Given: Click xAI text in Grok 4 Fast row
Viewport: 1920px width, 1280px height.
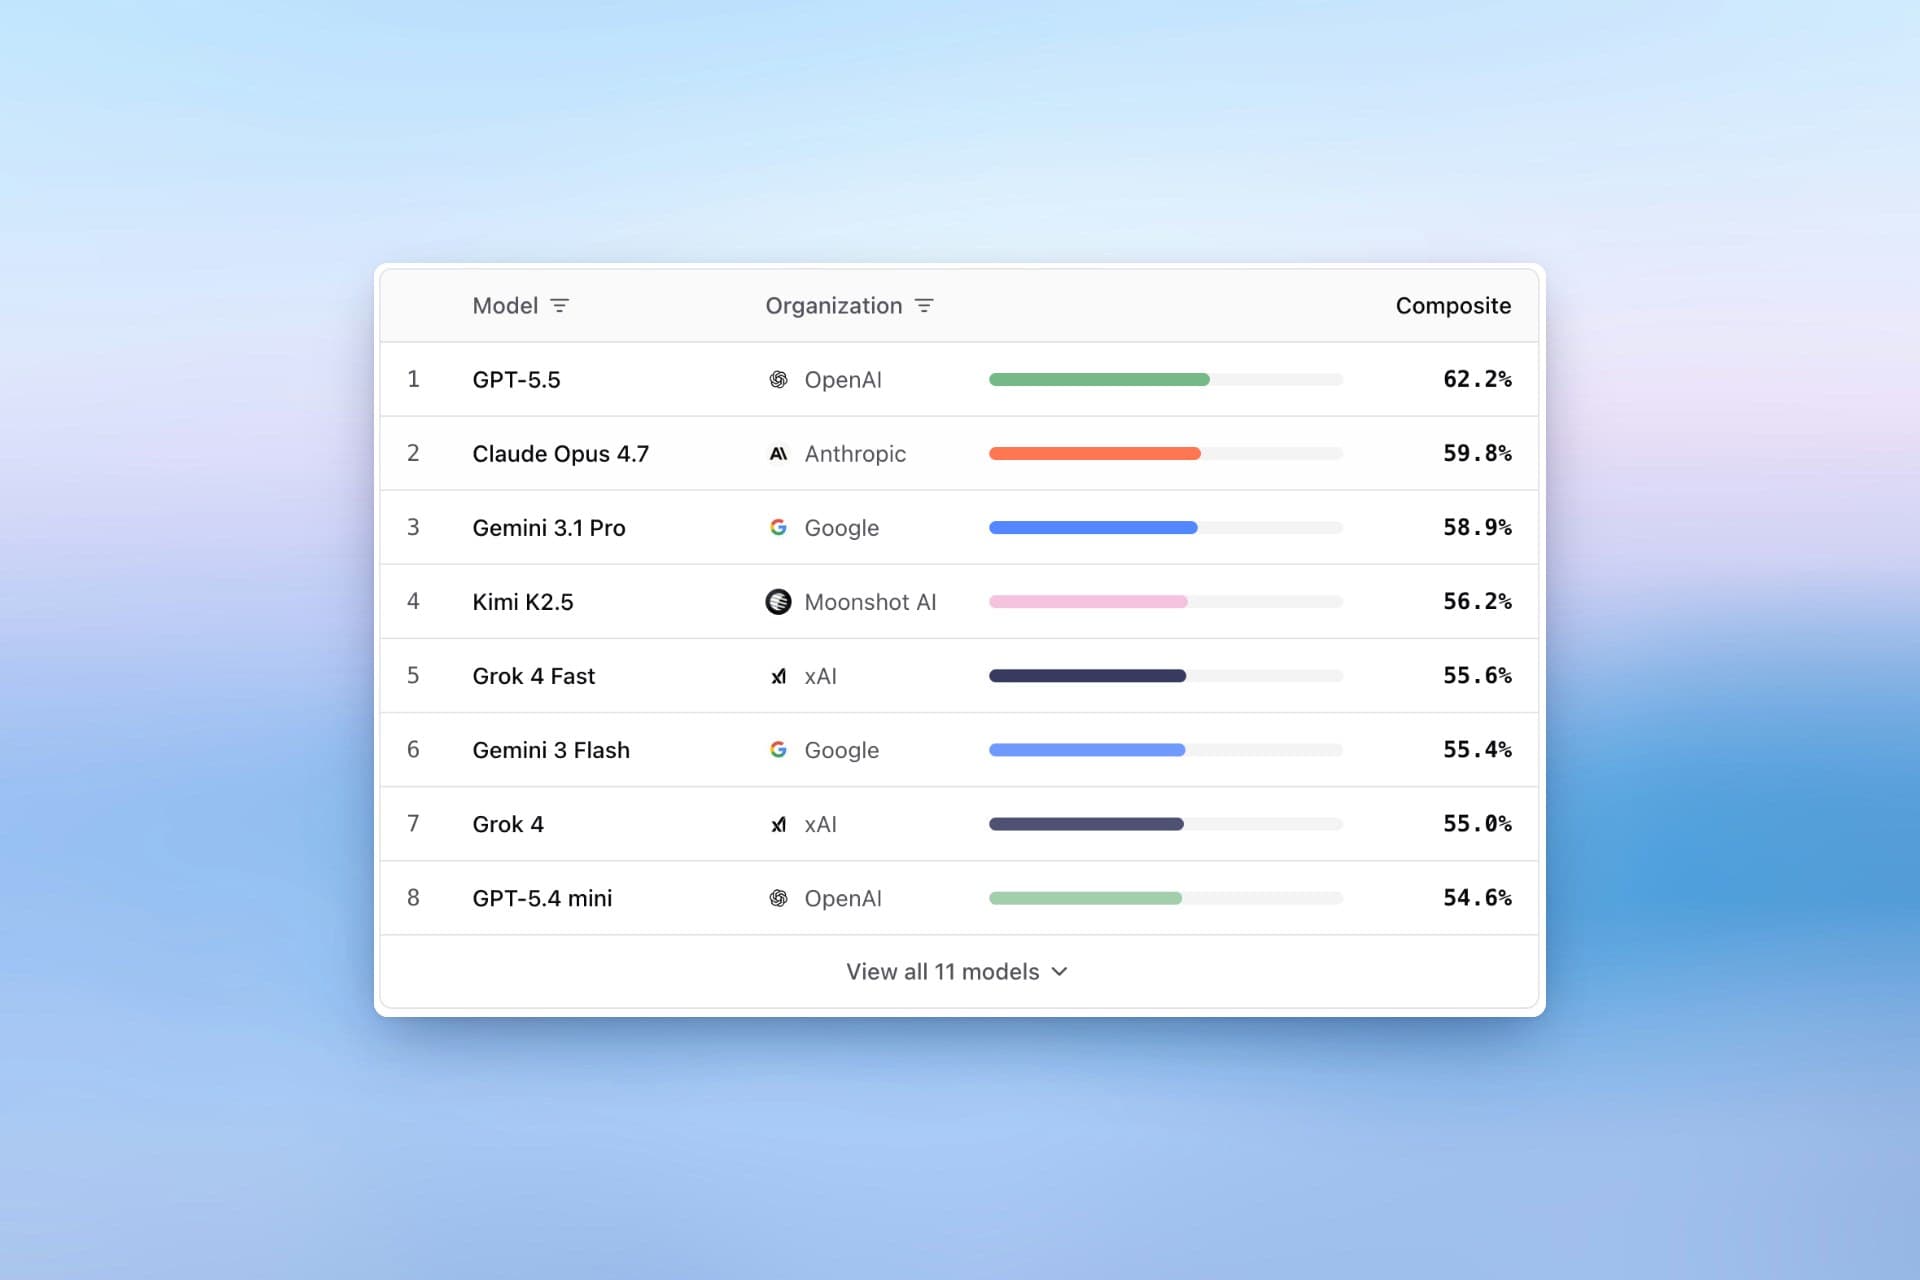Looking at the screenshot, I should pyautogui.click(x=820, y=676).
